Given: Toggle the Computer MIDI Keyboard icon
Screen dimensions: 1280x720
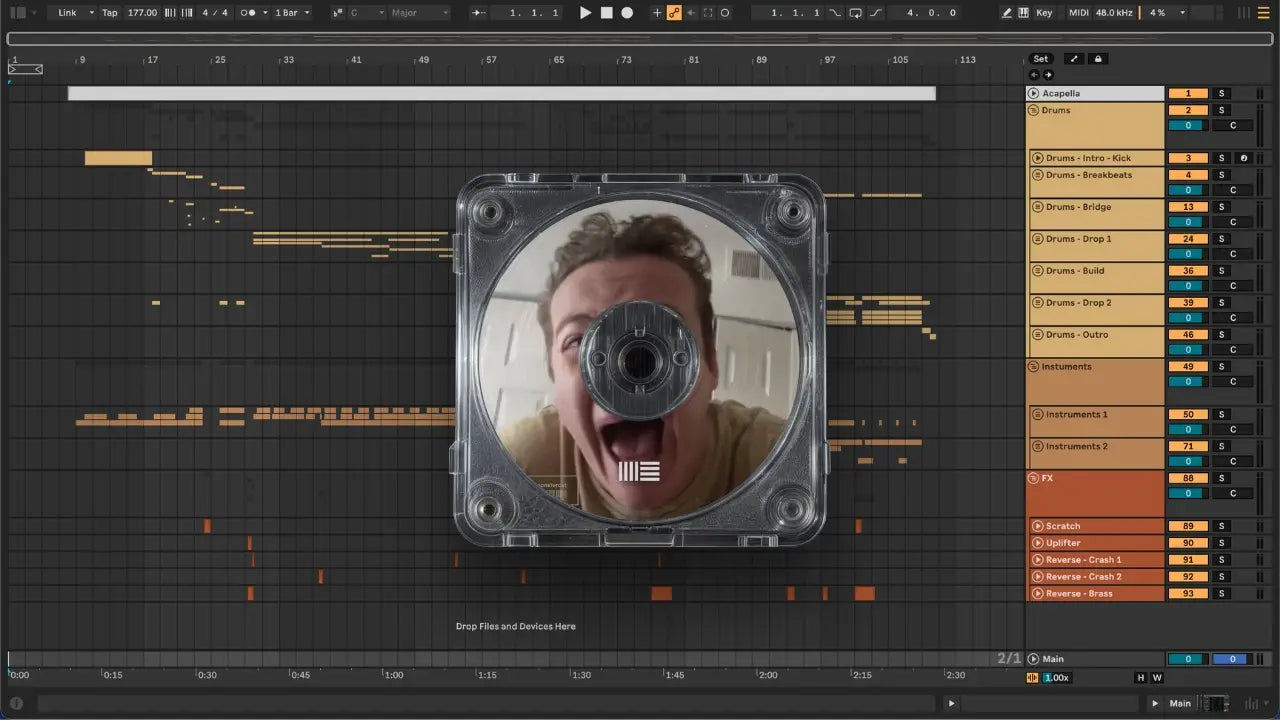Looking at the screenshot, I should click(1023, 13).
